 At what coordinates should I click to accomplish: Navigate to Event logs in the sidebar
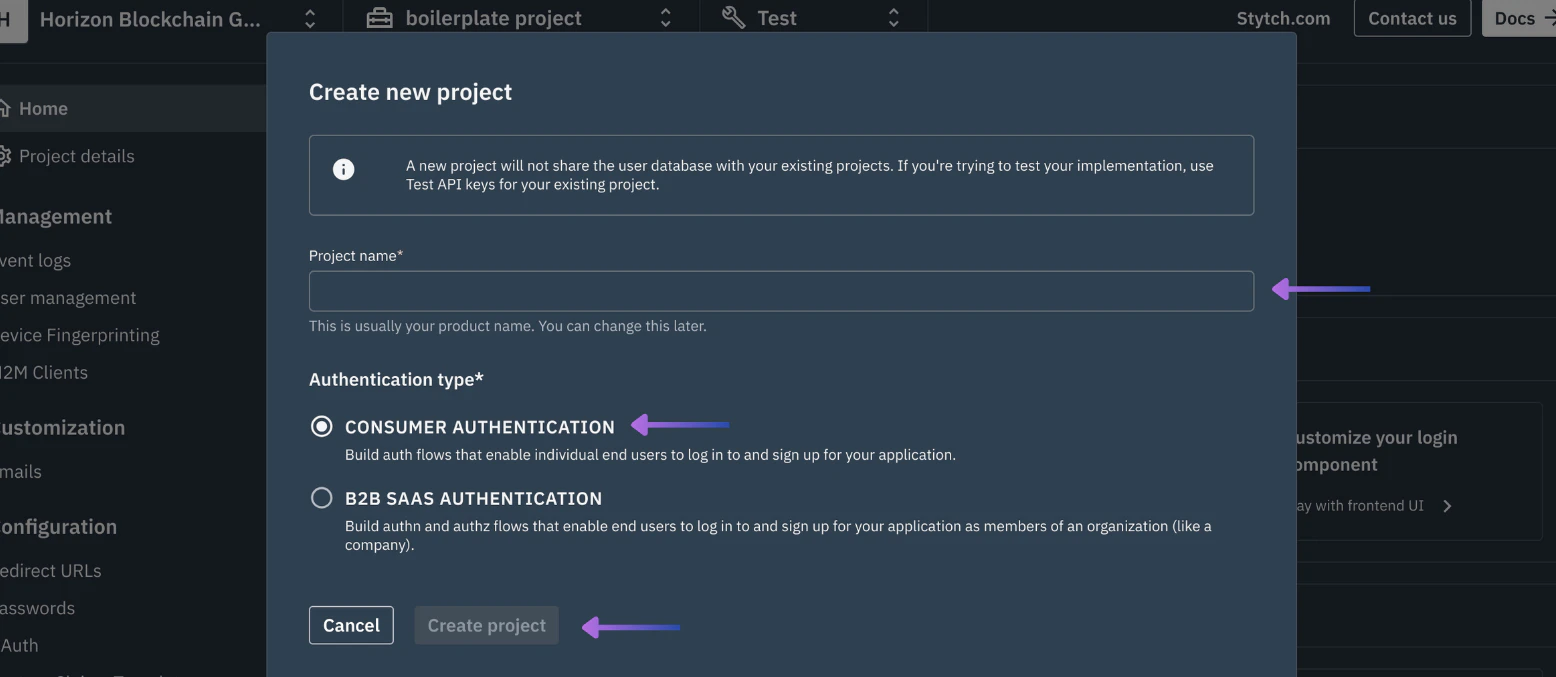point(35,260)
